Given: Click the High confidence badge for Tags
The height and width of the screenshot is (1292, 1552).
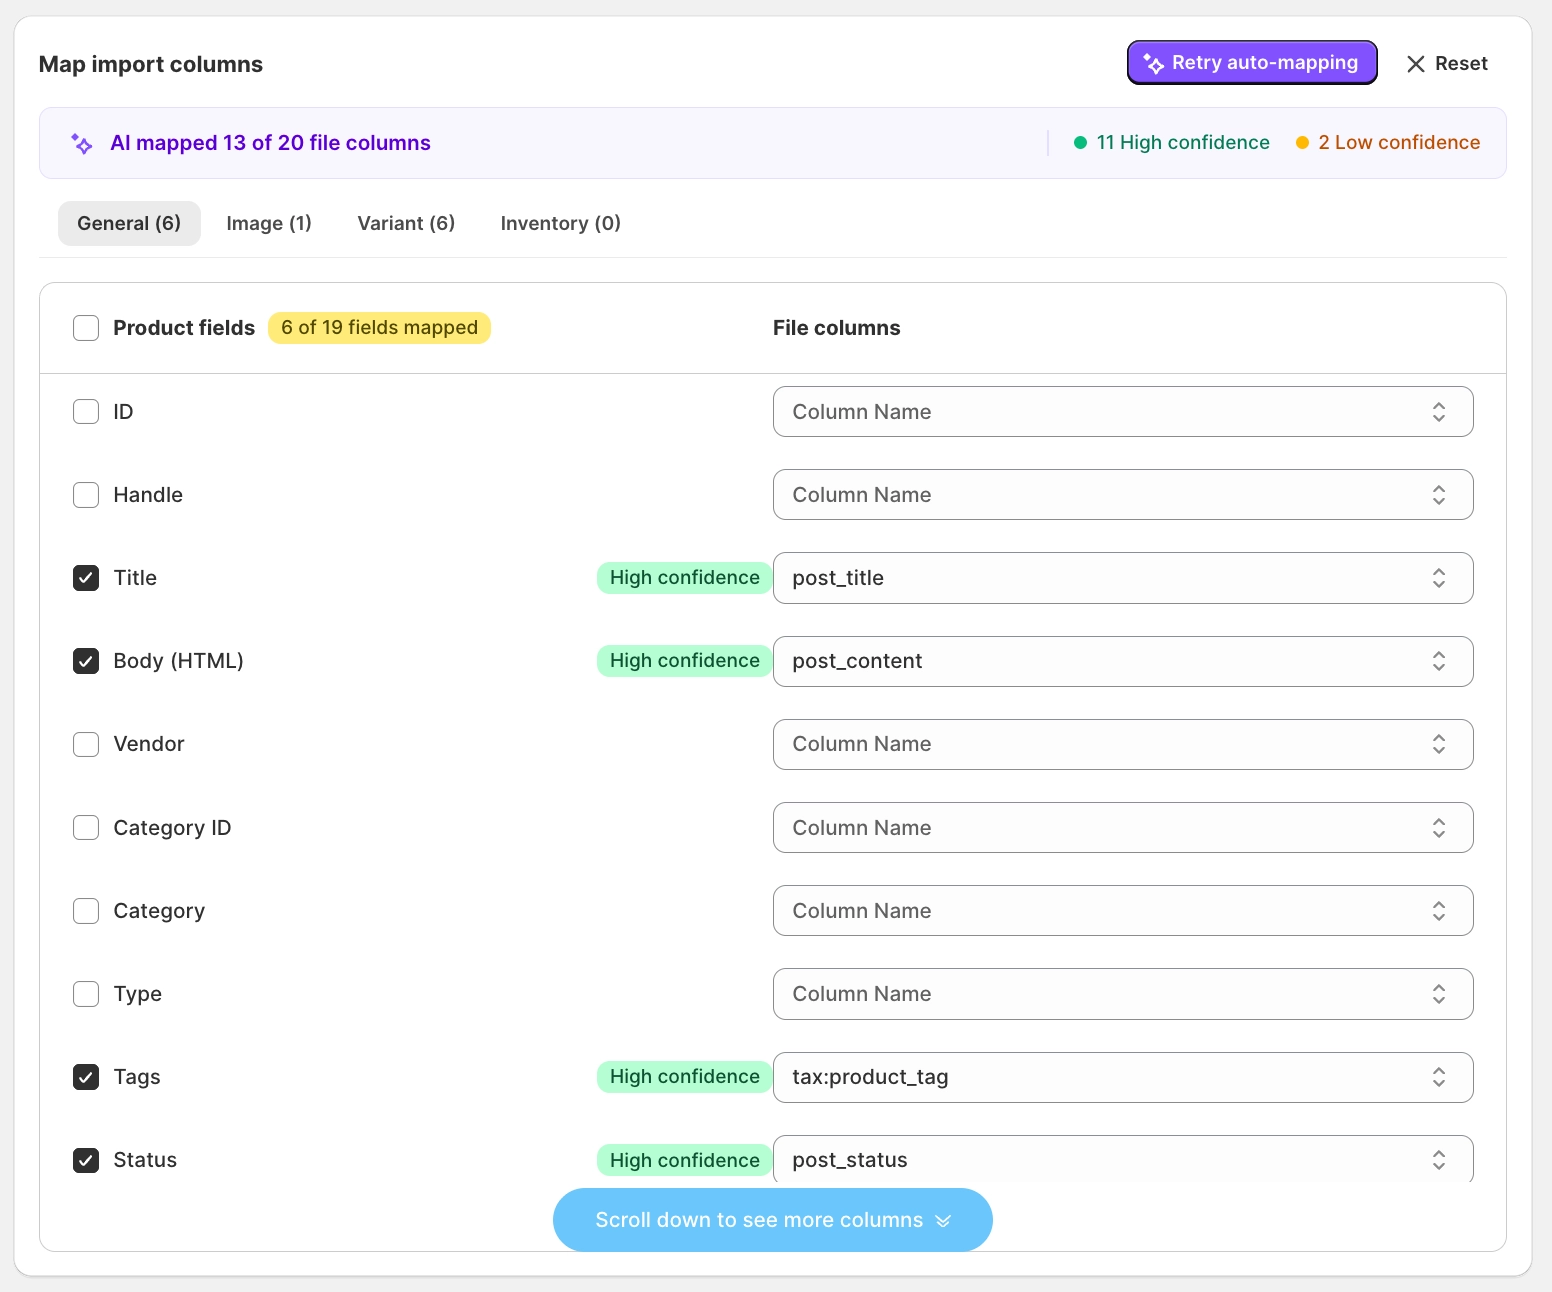Looking at the screenshot, I should 685,1077.
